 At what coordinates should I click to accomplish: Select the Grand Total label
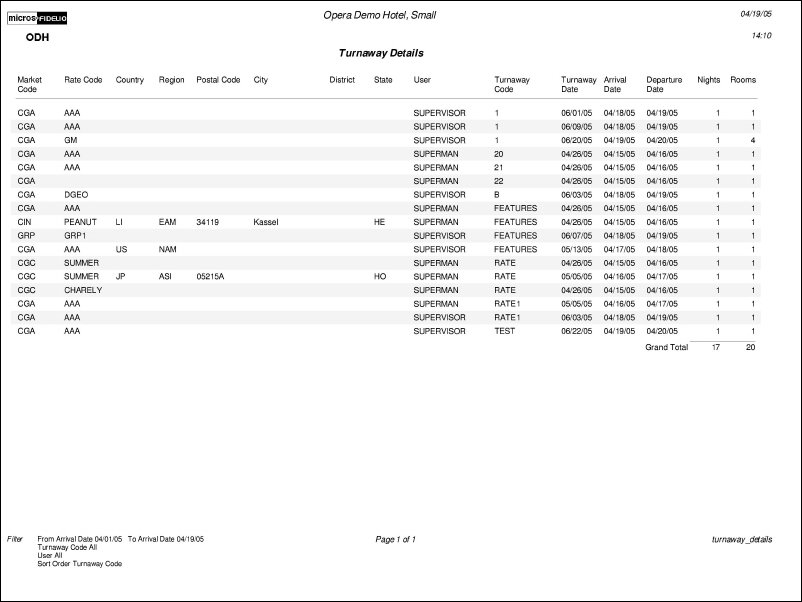[665, 347]
